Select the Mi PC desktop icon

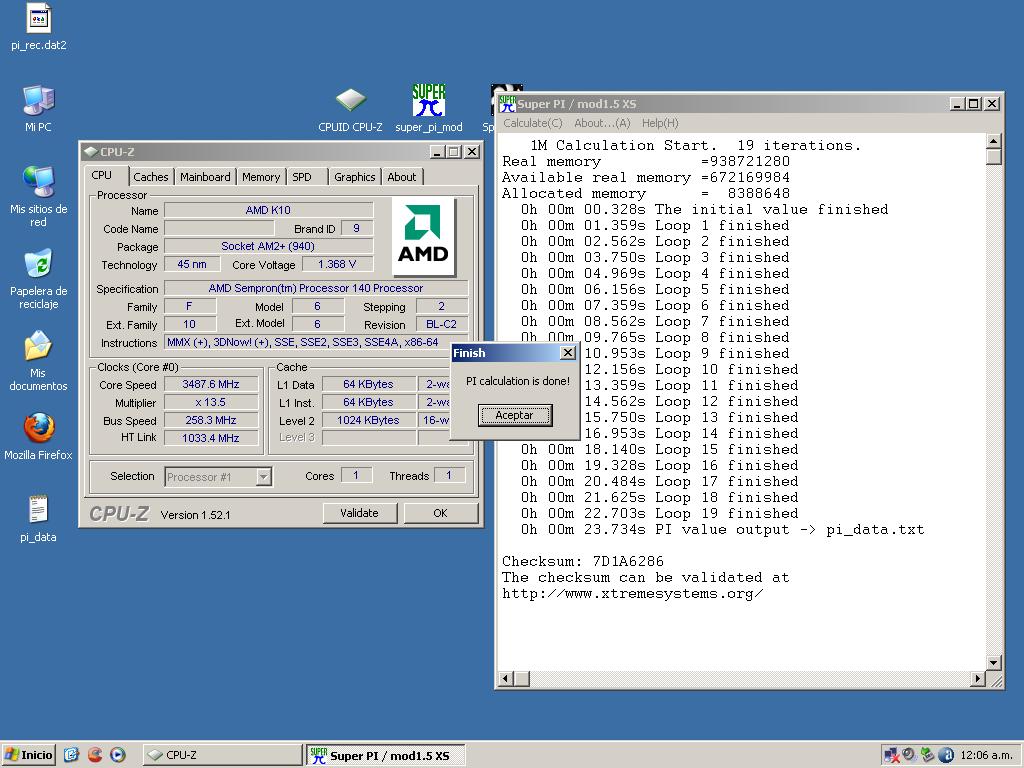point(39,101)
